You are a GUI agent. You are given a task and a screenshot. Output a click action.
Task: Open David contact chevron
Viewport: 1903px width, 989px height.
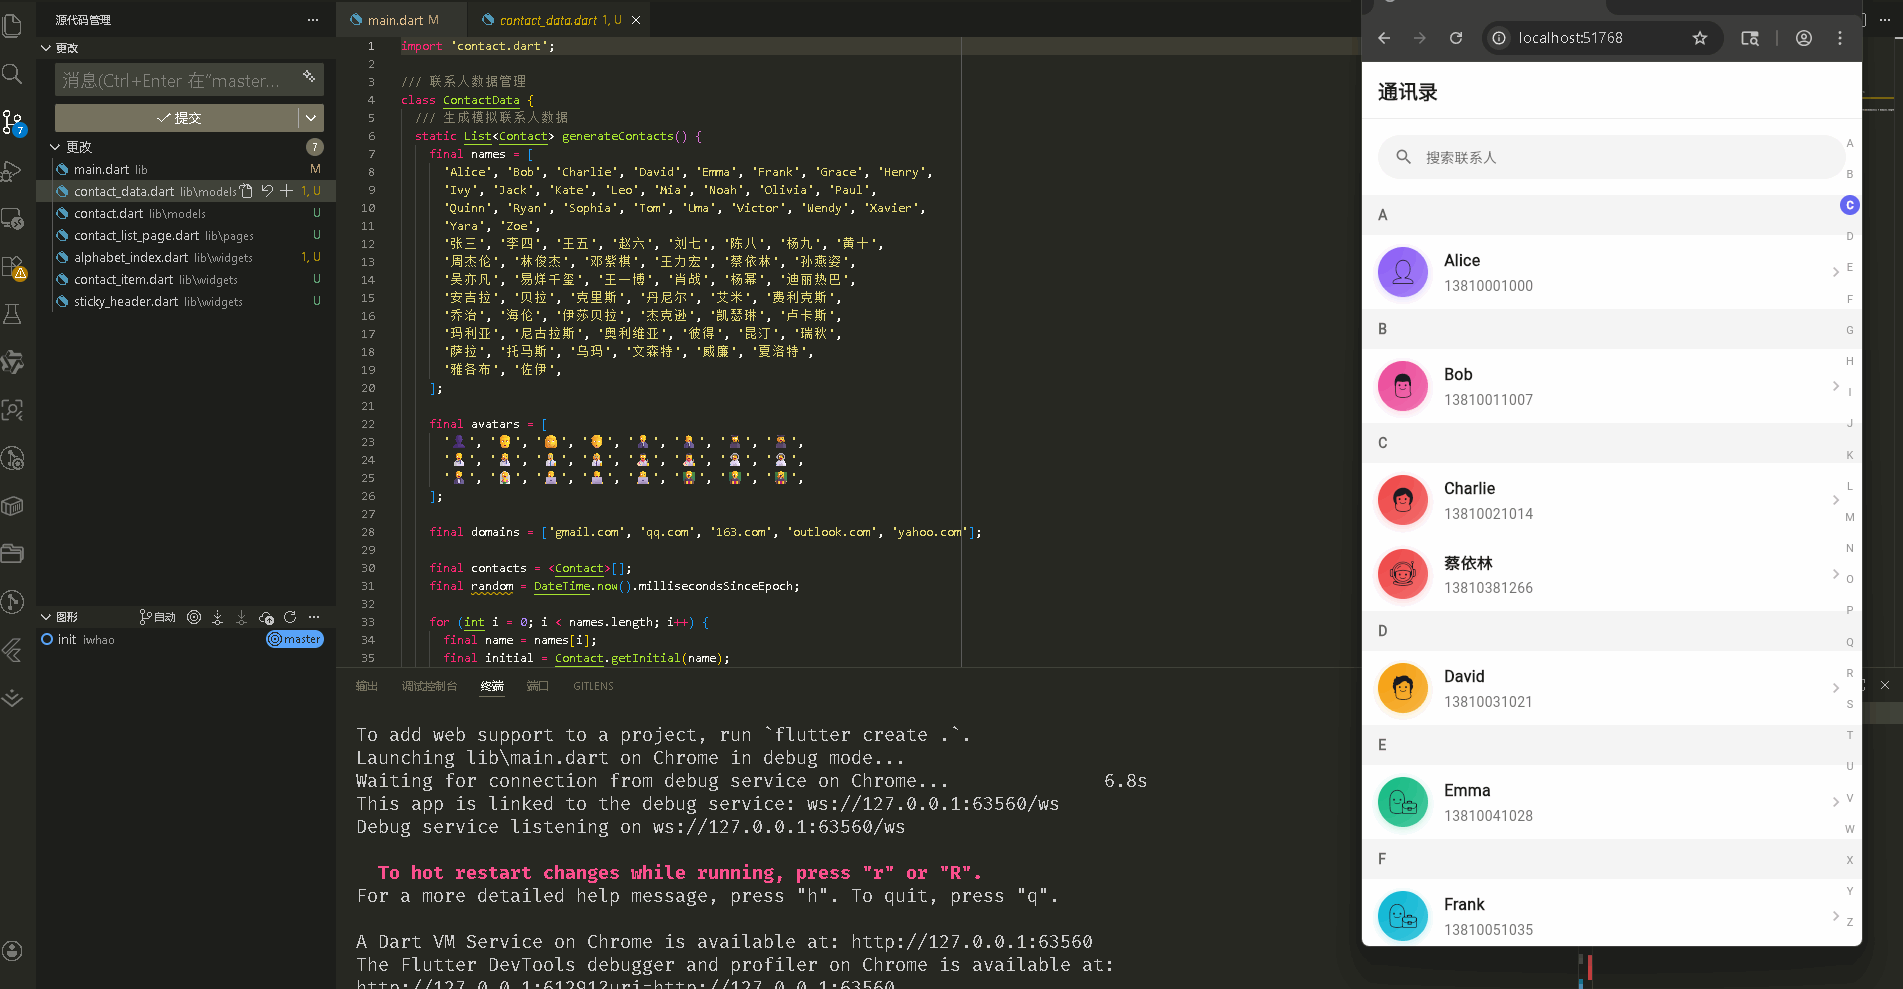click(x=1835, y=688)
